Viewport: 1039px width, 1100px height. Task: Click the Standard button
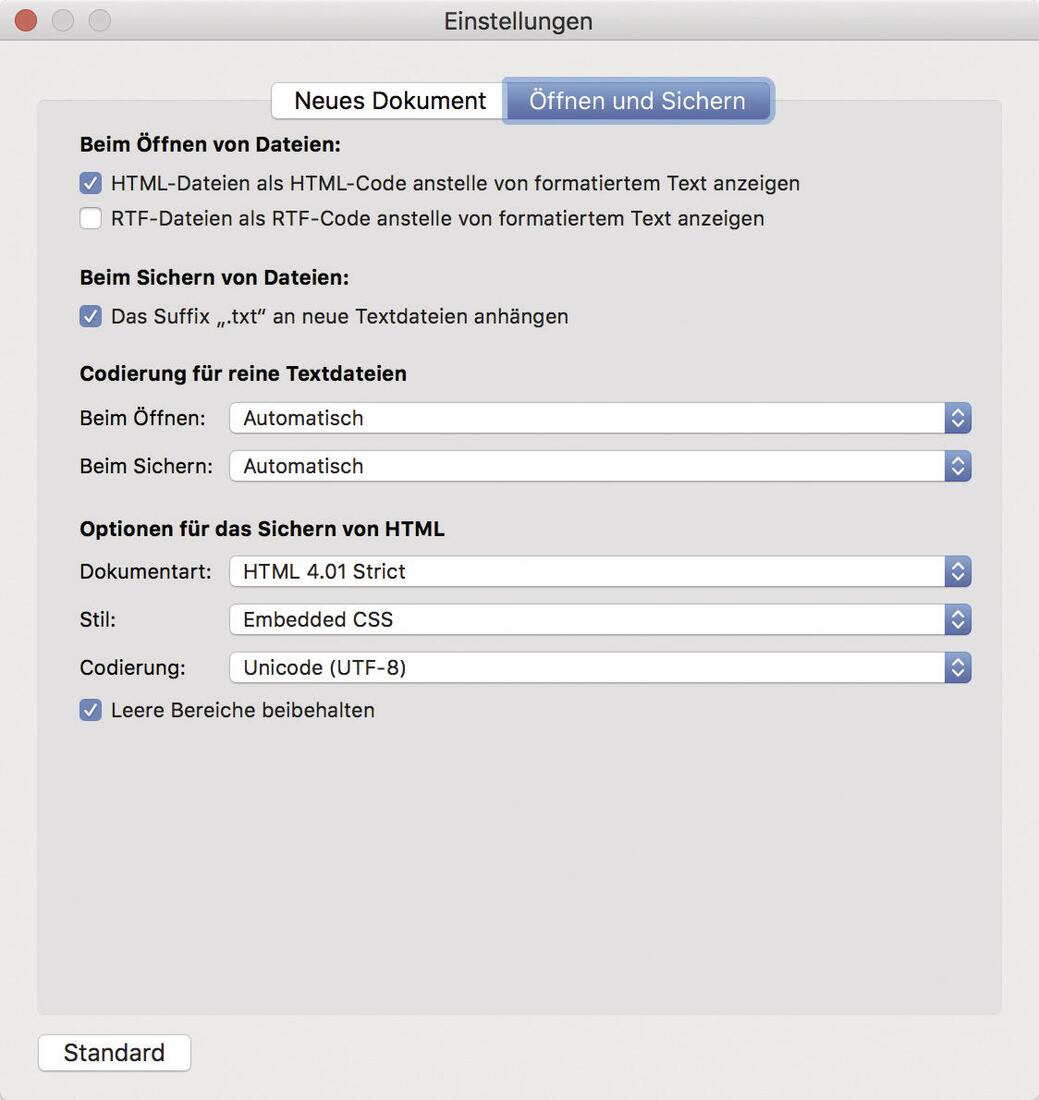tap(113, 1052)
